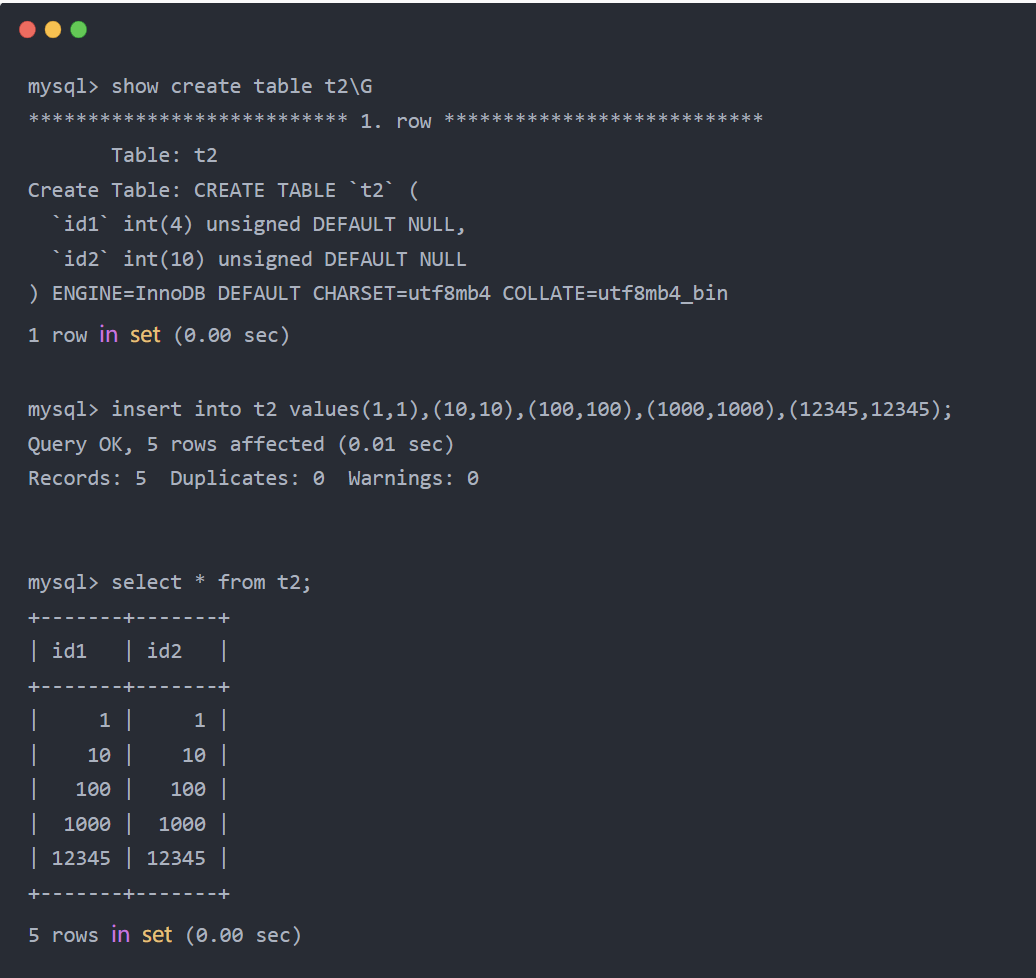This screenshot has height=978, width=1036.
Task: Click the red close window dot
Action: tap(28, 30)
